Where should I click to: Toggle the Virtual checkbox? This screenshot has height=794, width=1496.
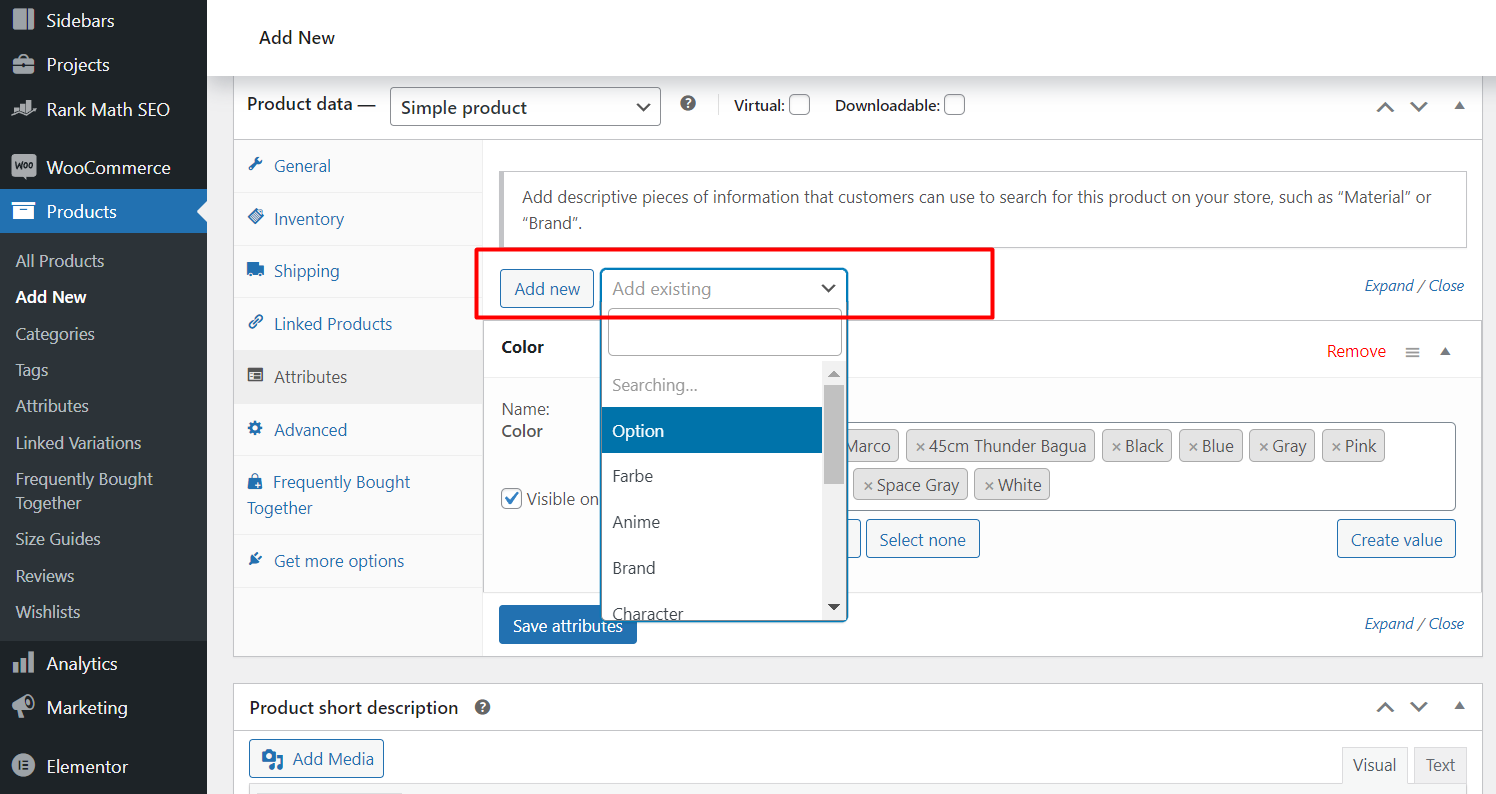click(799, 105)
